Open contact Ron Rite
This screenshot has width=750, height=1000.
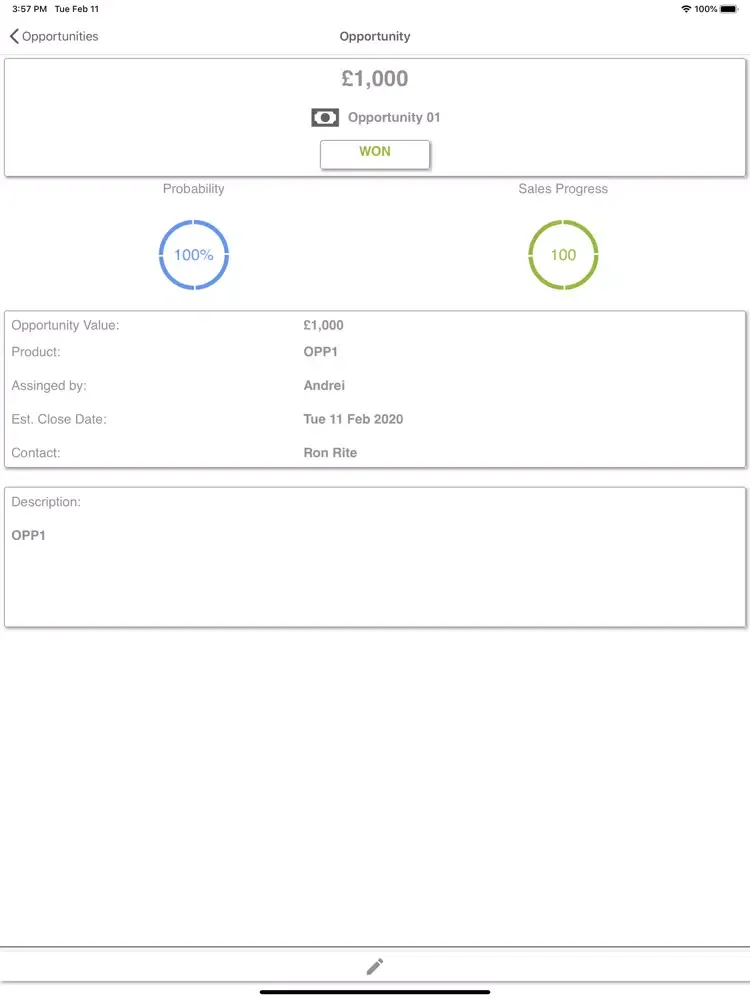click(x=330, y=453)
